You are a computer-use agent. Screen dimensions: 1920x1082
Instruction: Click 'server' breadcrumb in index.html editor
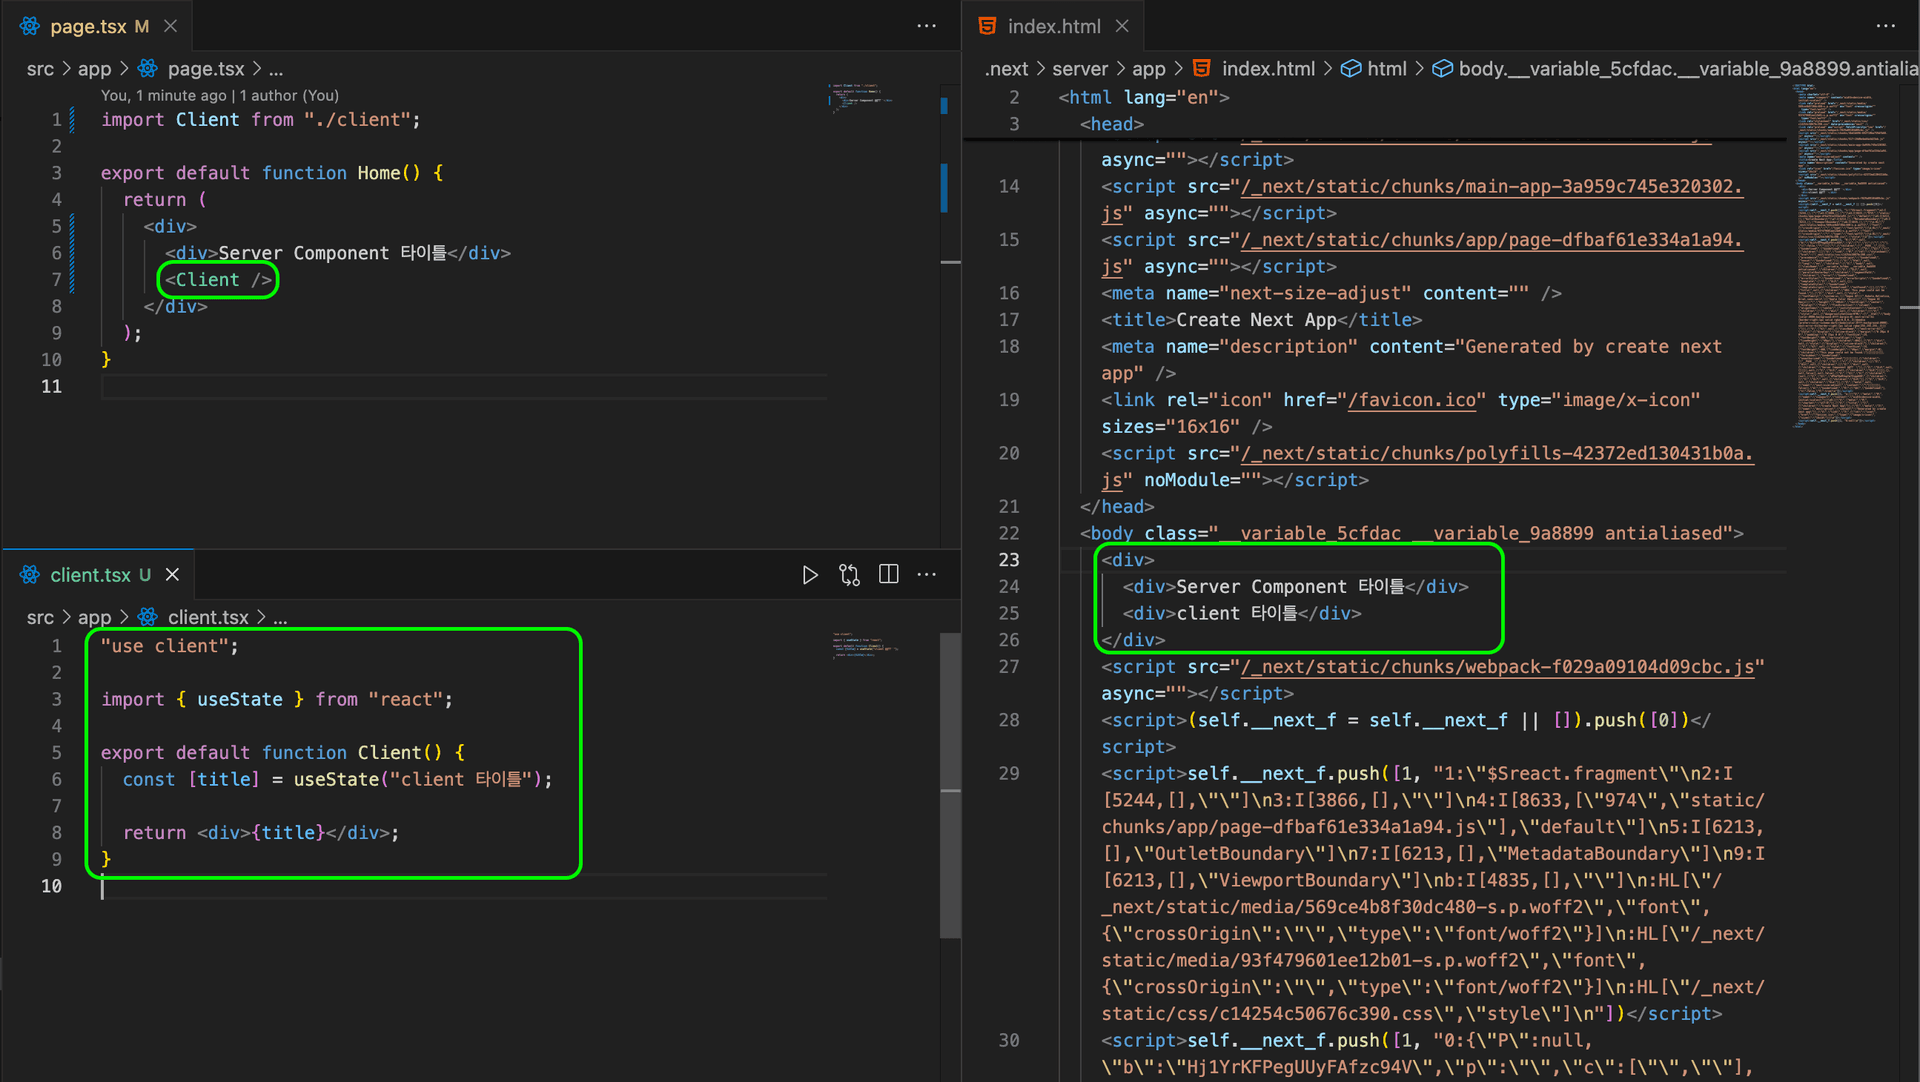(1080, 69)
